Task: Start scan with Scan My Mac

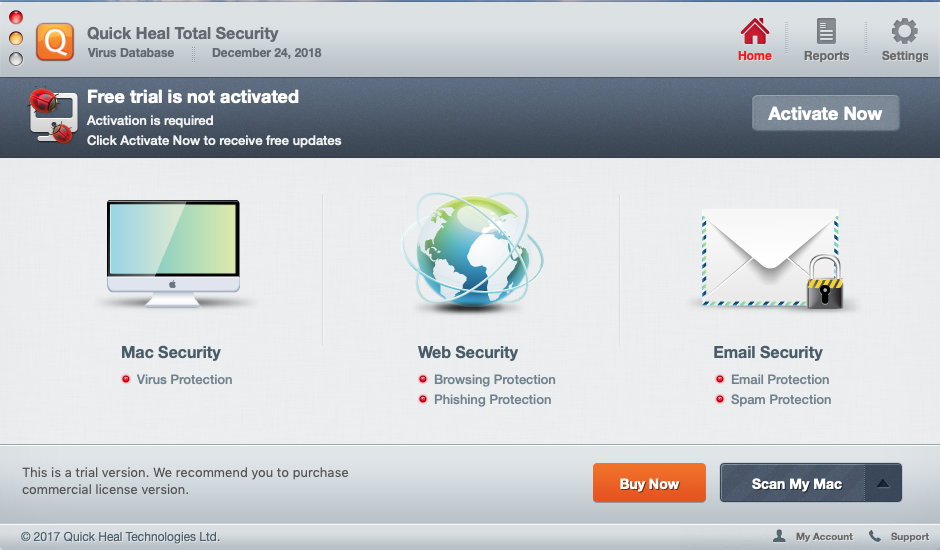Action: pos(793,483)
